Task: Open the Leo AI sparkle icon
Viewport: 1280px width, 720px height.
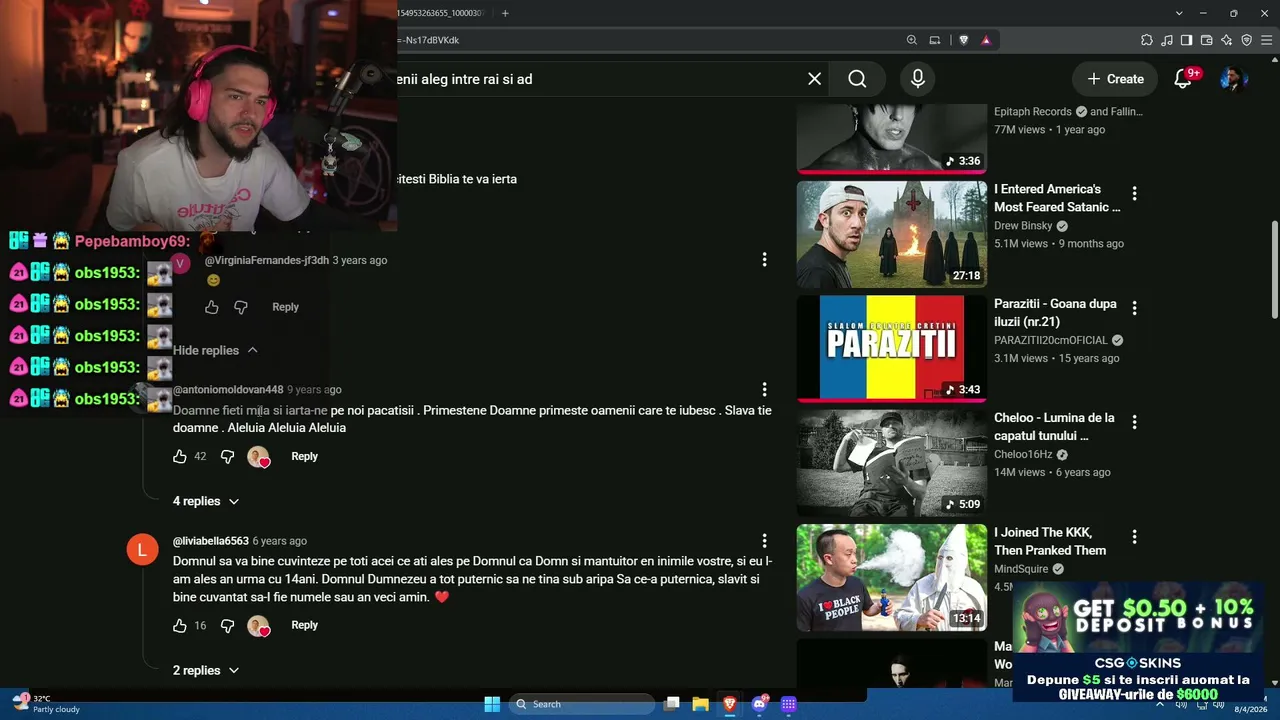Action: (x=1227, y=40)
